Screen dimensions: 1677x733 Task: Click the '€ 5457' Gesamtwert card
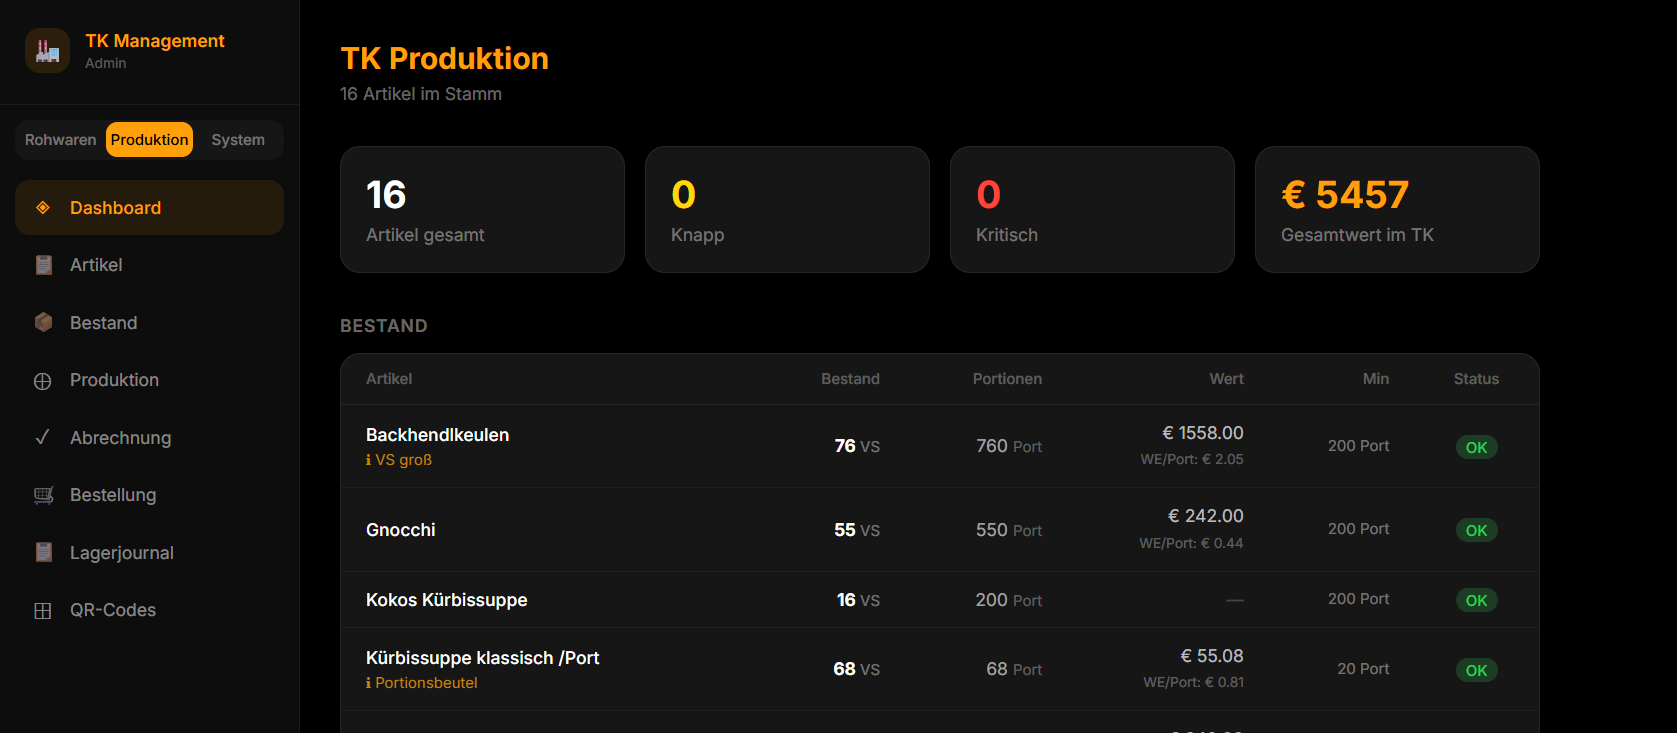pos(1397,209)
